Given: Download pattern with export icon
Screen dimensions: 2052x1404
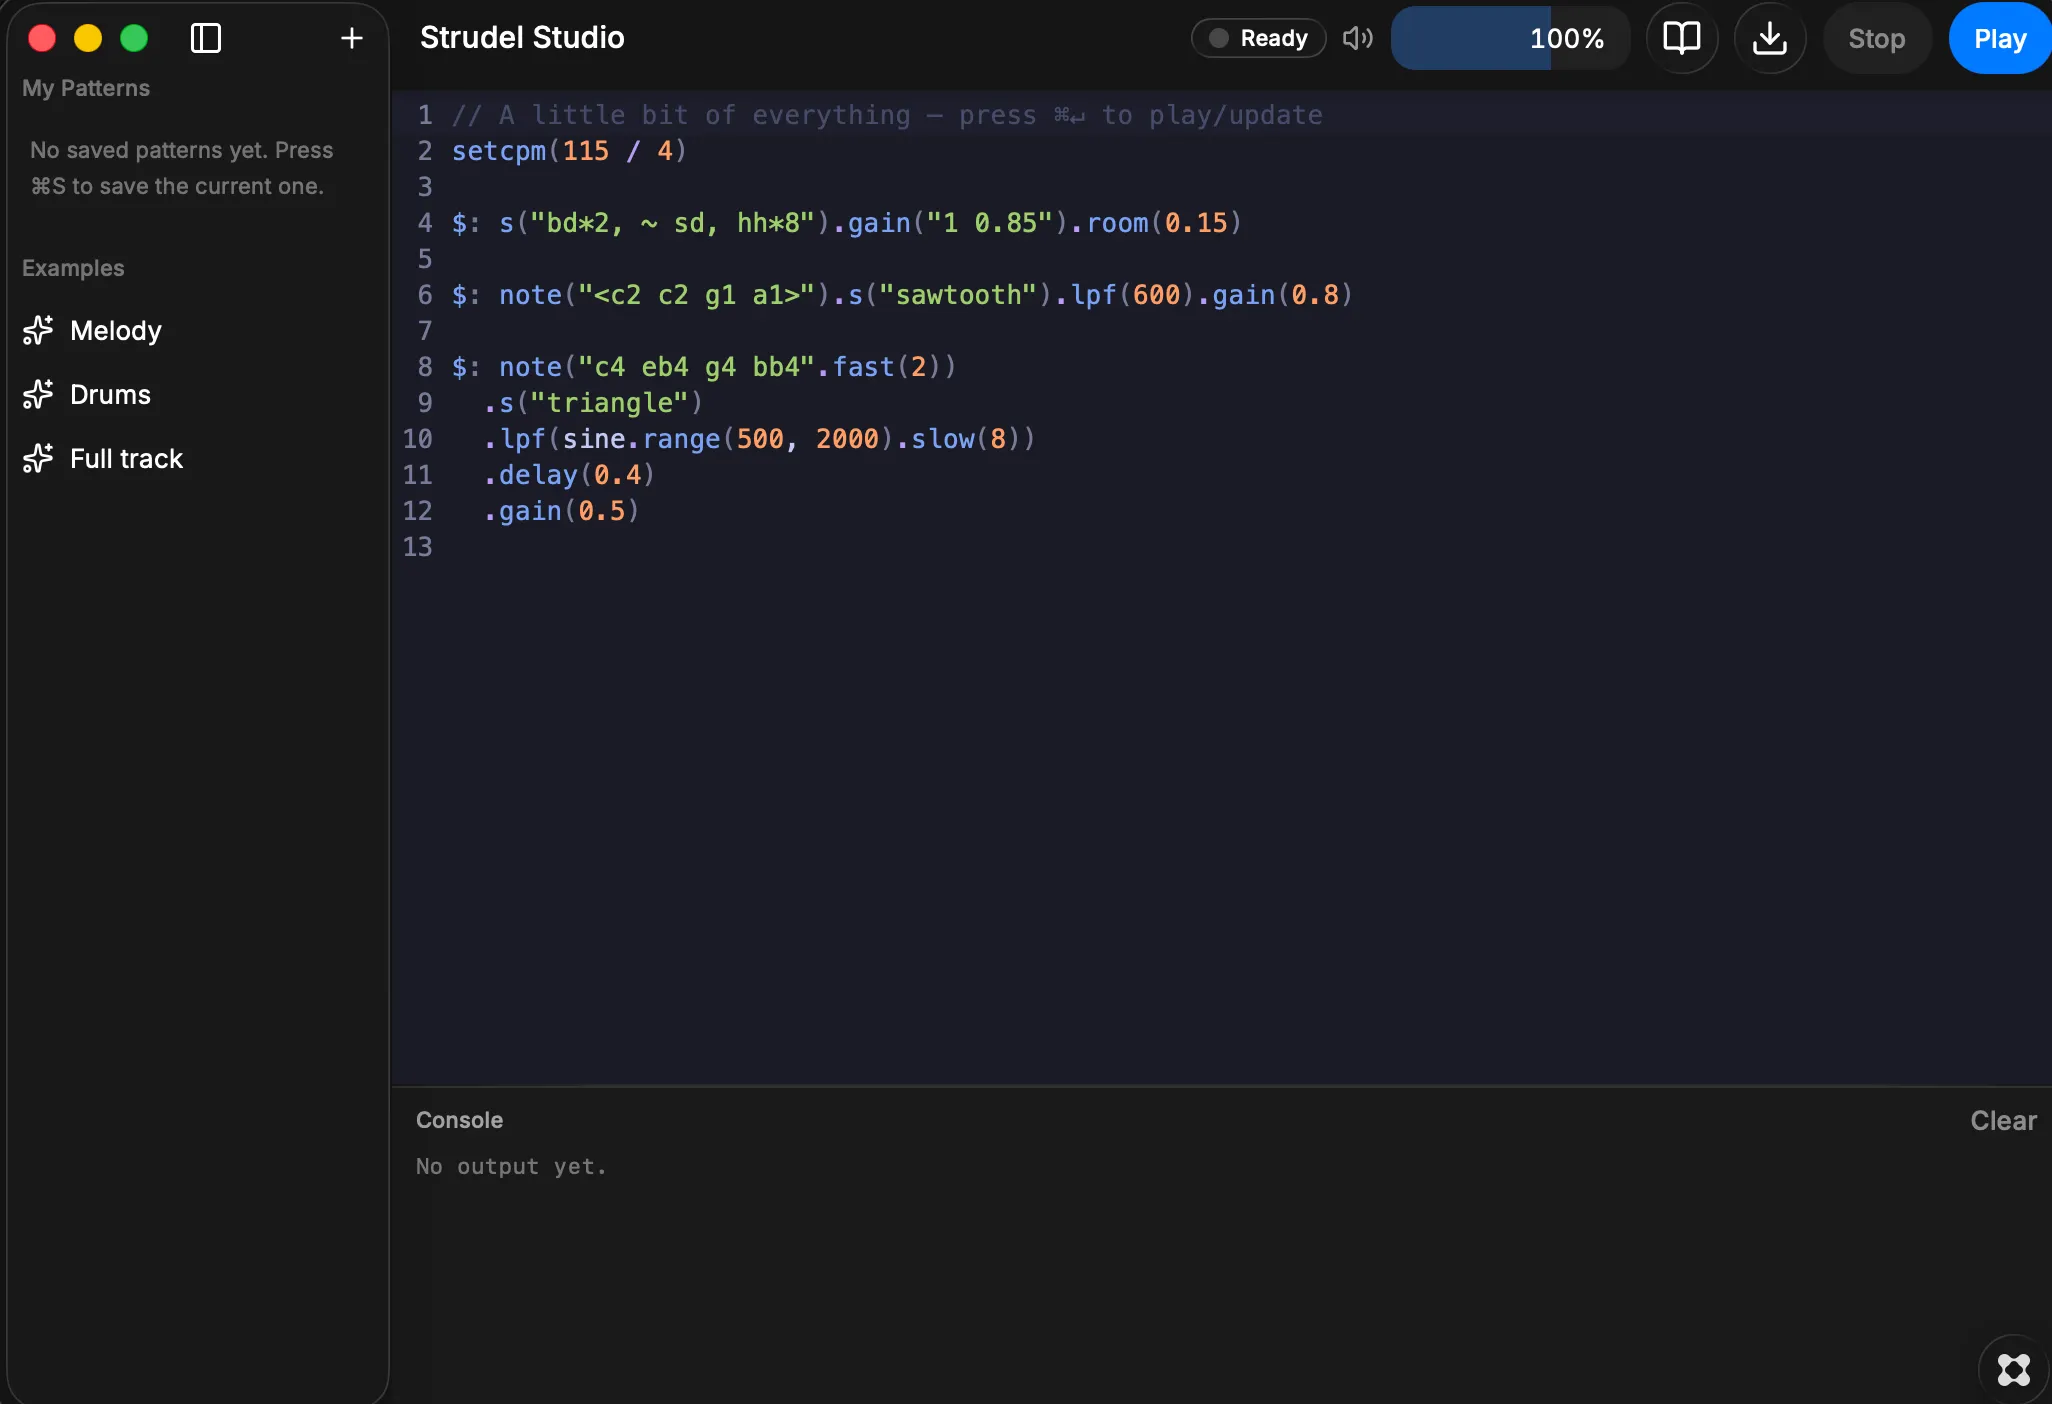Looking at the screenshot, I should click(1770, 38).
